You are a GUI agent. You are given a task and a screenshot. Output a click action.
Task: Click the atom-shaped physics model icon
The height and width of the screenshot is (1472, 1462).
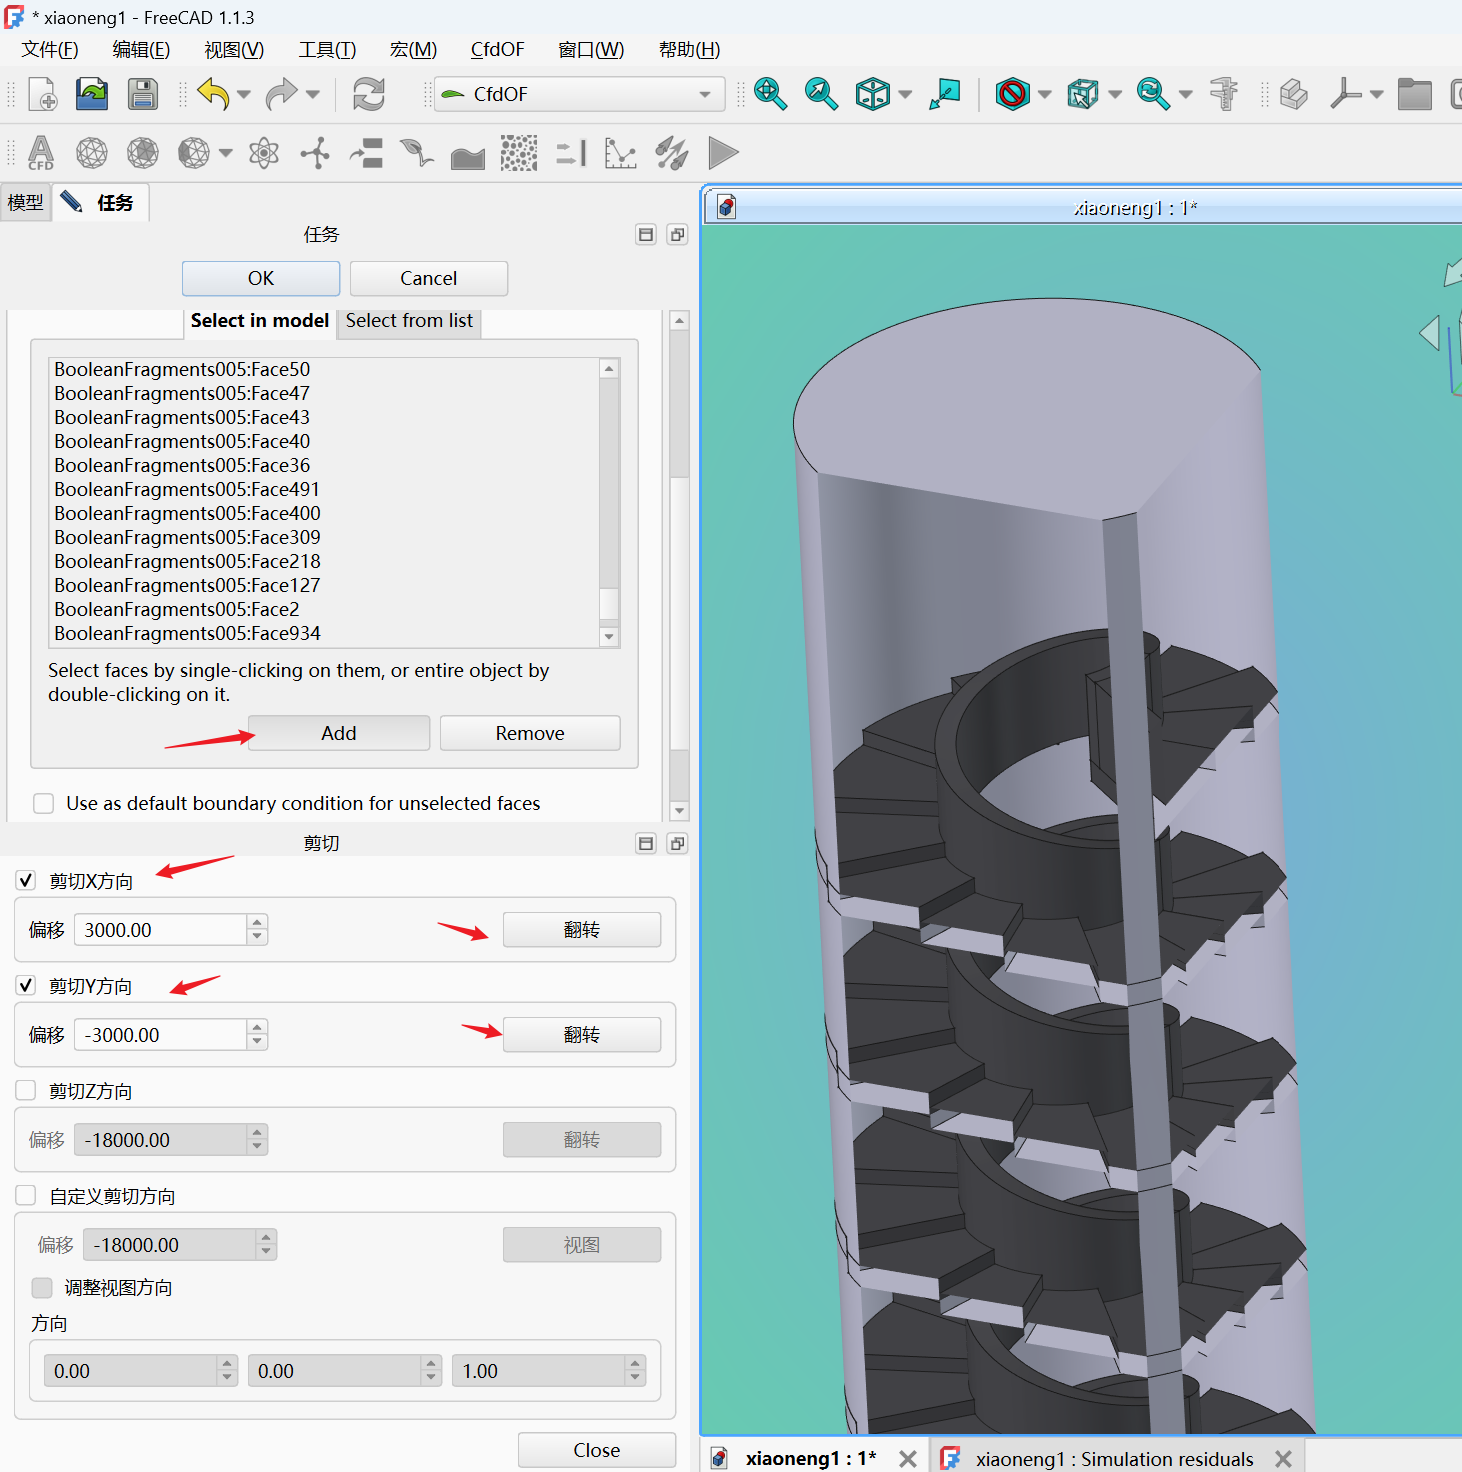(264, 153)
